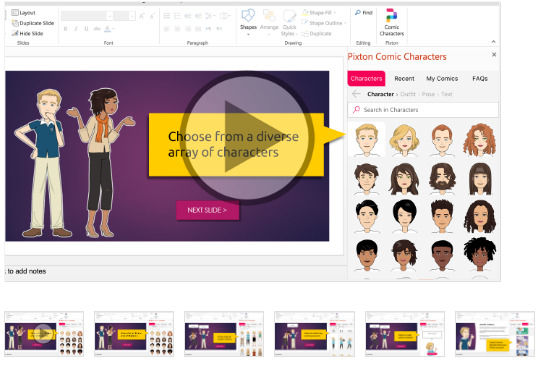Click the Shapes icon in Drawing group
The height and width of the screenshot is (365, 540).
pyautogui.click(x=248, y=21)
